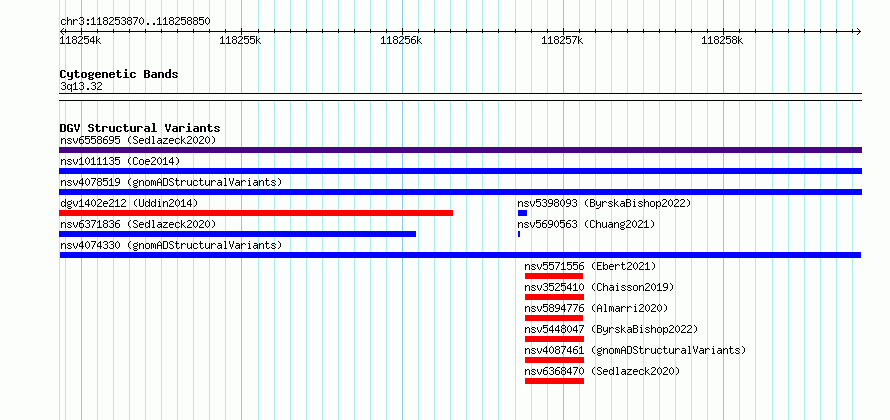Click the DGV Structural Variants track title
890x420 pixels.
tap(140, 128)
